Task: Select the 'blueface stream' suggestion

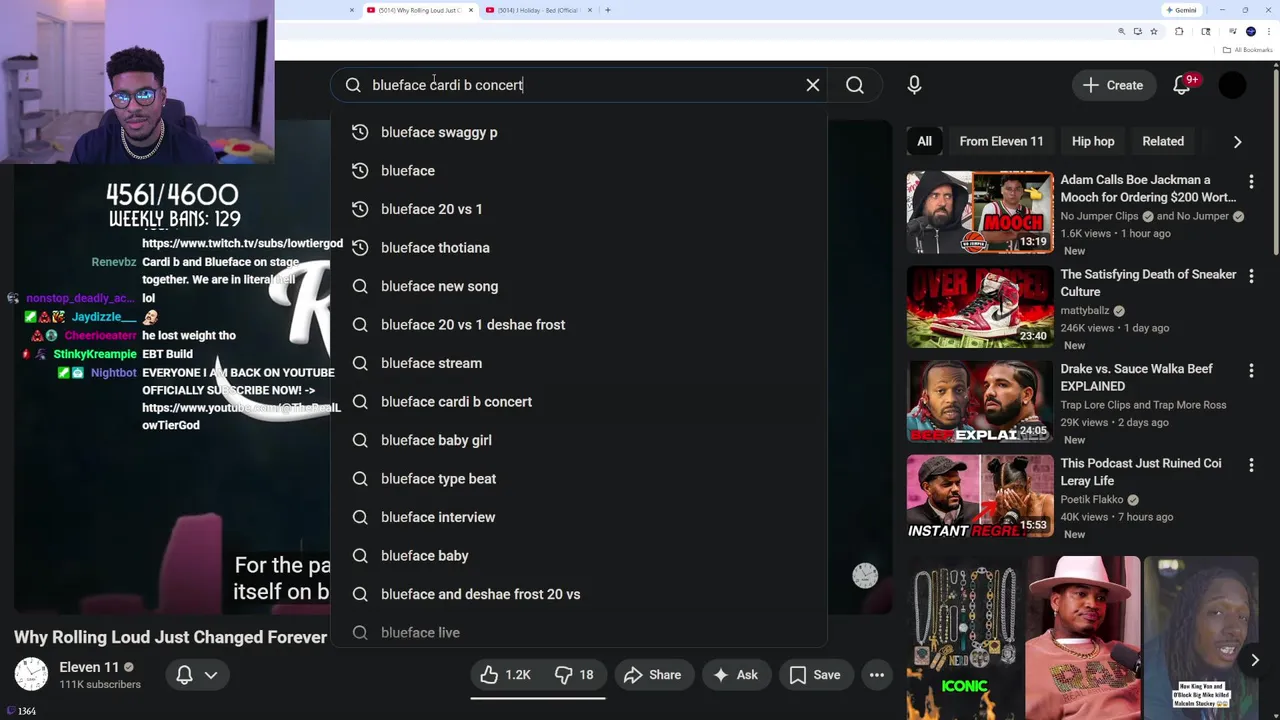Action: pyautogui.click(x=579, y=363)
